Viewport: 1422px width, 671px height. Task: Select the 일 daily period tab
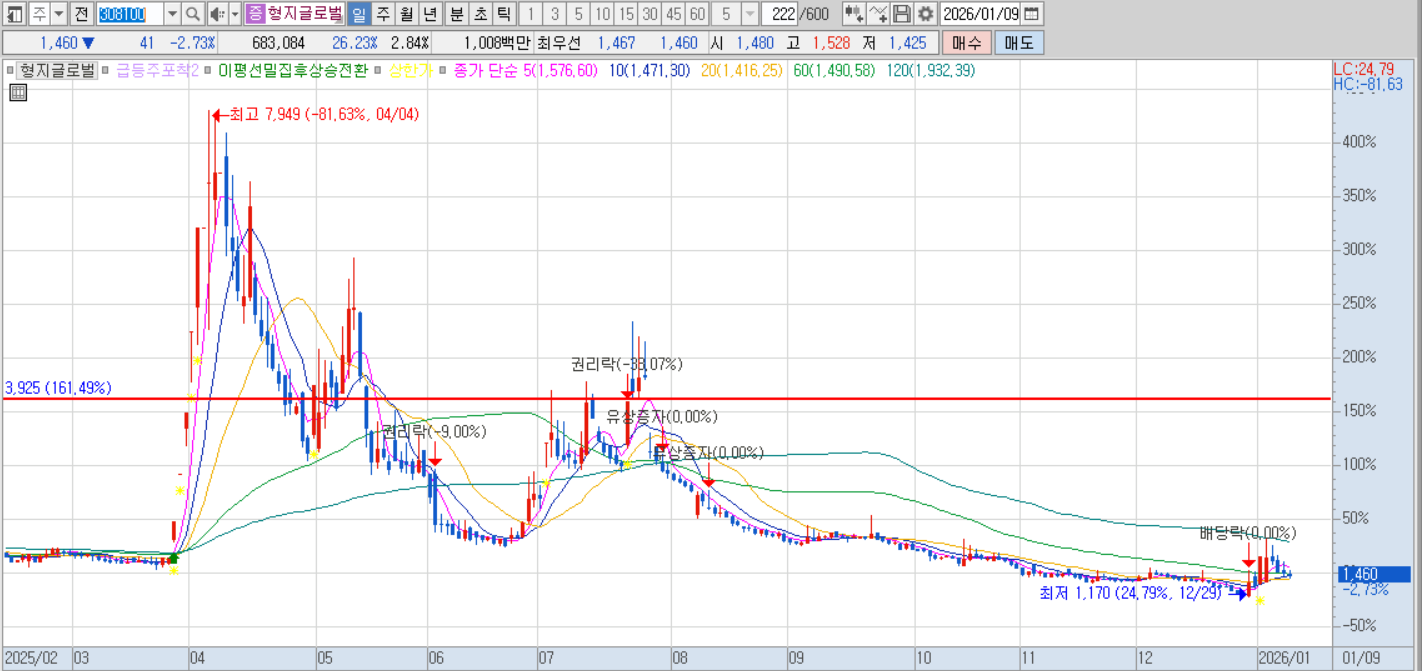pyautogui.click(x=358, y=14)
